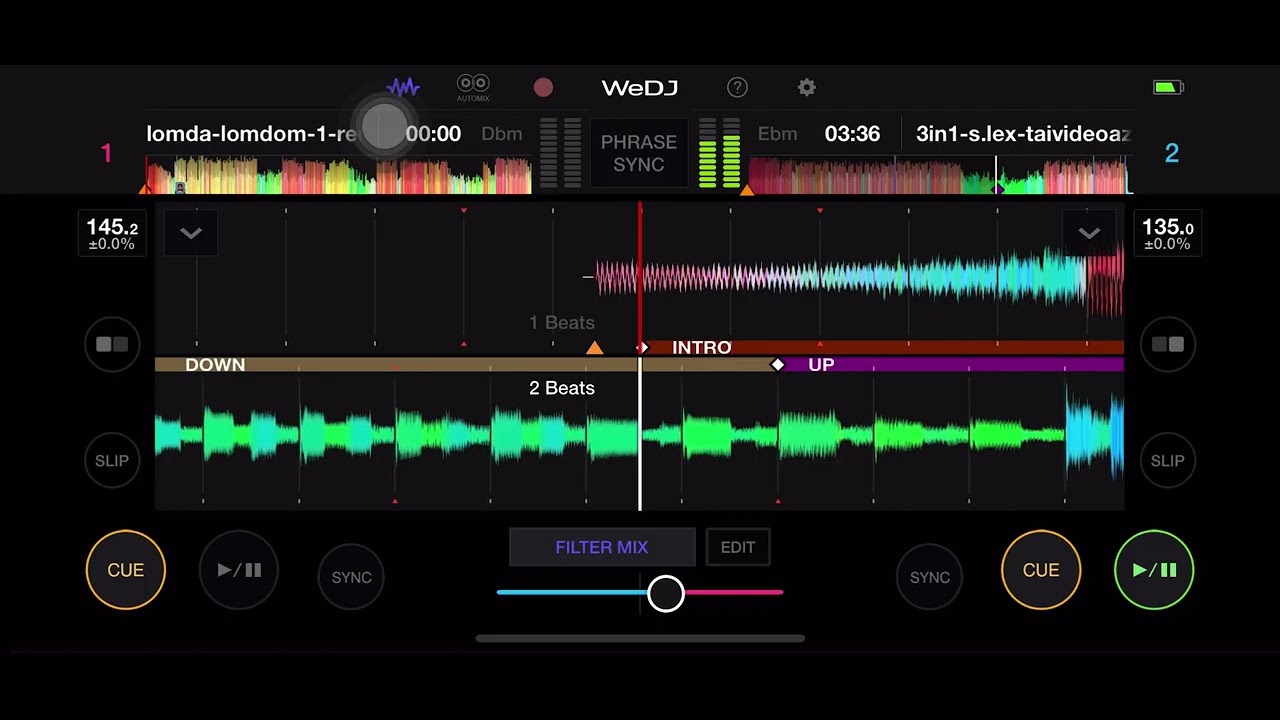Click deck 1 track overview waveform
Viewport: 1280px width, 720px height.
[x=338, y=175]
